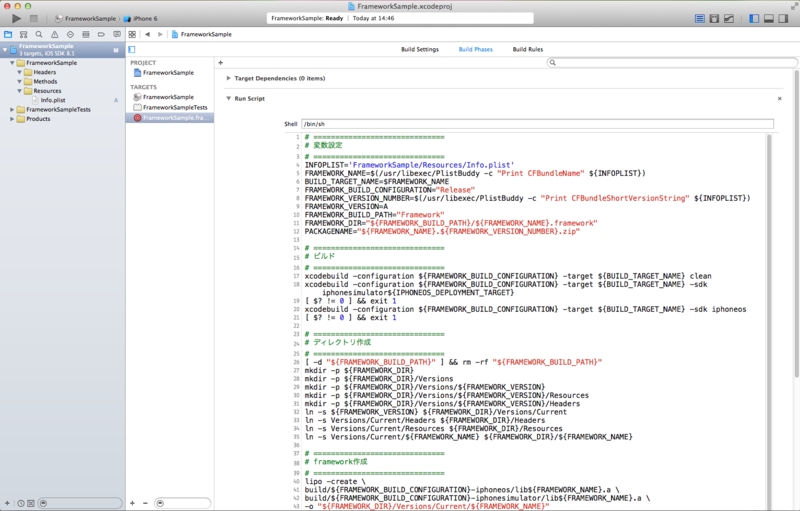Collapse the Run Script section
Screen dimensions: 800x511
pos(229,98)
